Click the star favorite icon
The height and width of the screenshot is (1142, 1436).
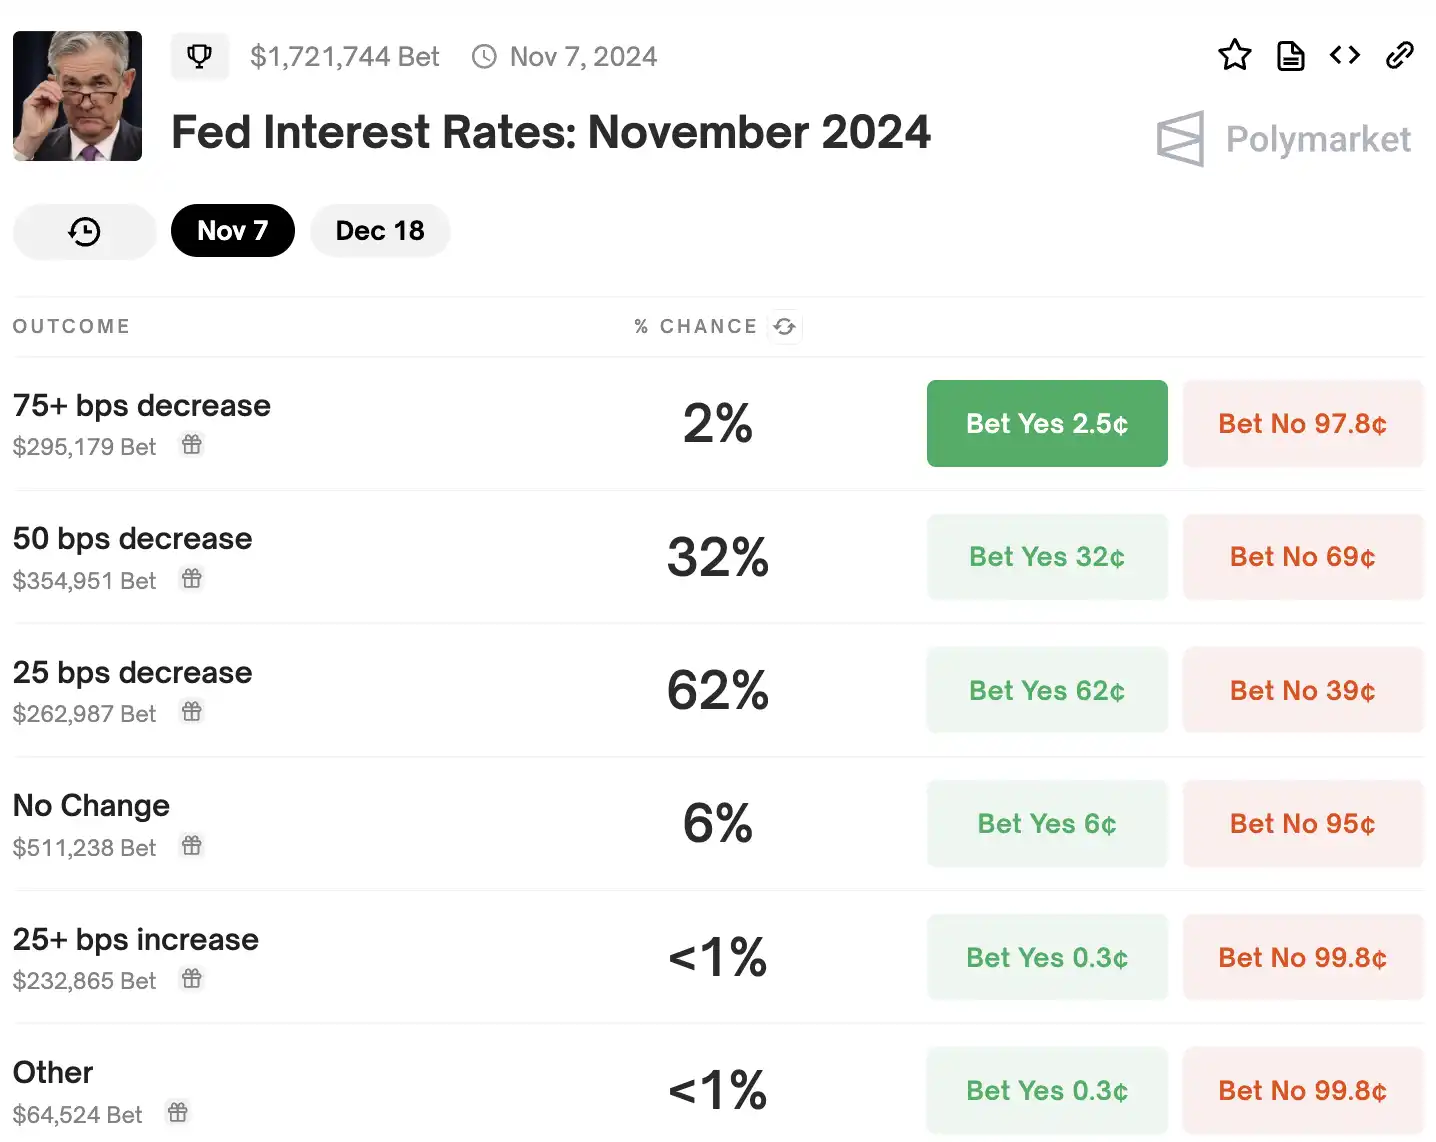pos(1235,55)
